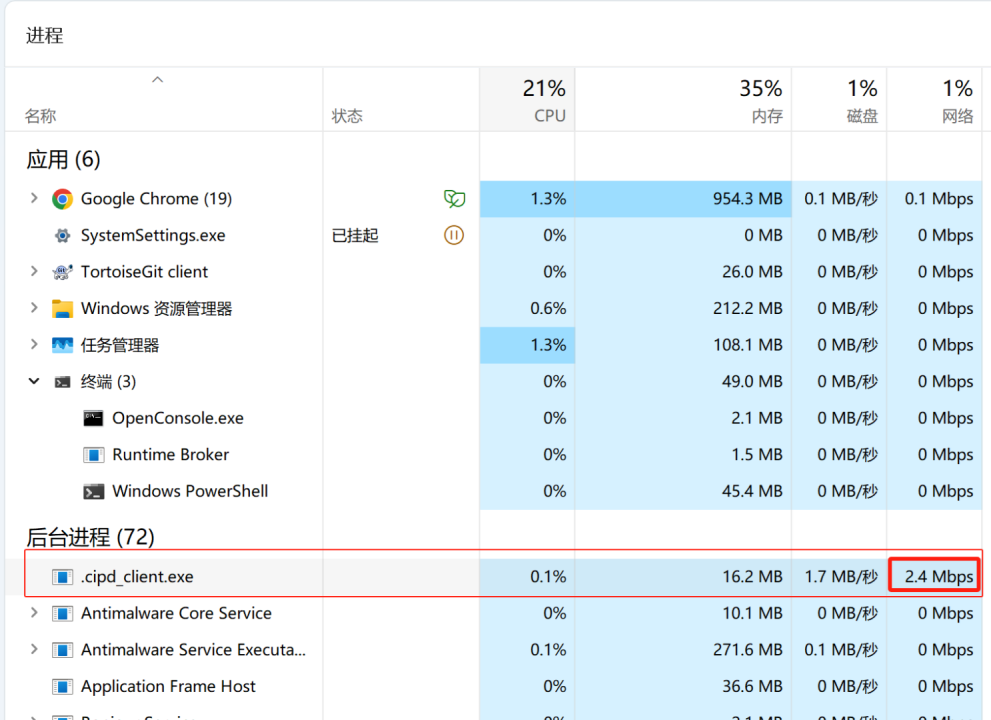Click the green efficiency mode leaf icon for Chrome
Viewport: 991px width, 720px height.
click(x=454, y=198)
